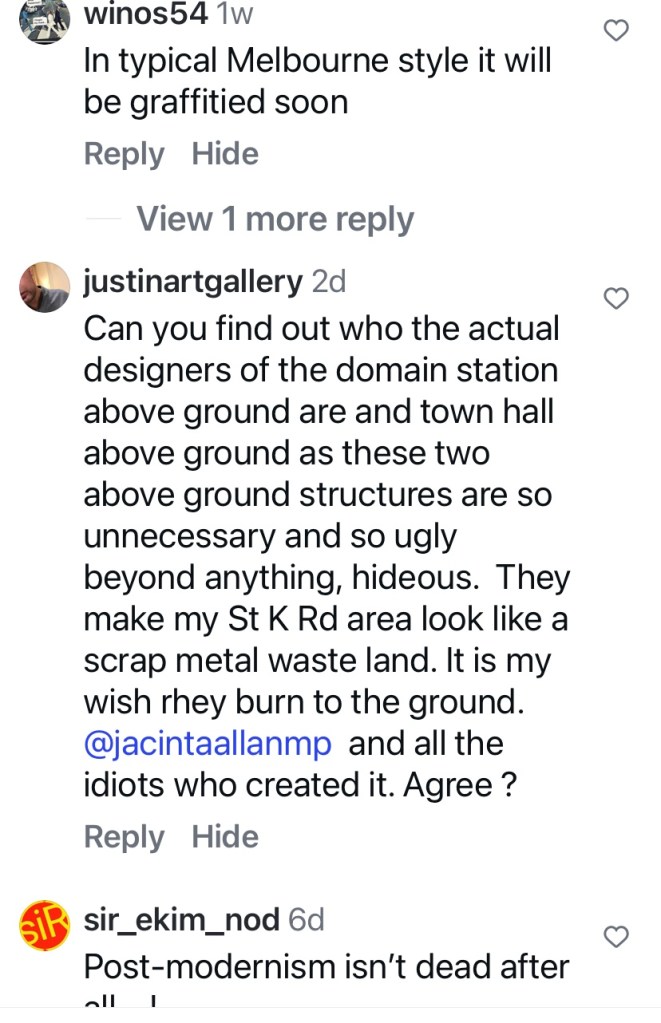
Task: Reply to justinartgallery's comment
Action: click(x=124, y=837)
